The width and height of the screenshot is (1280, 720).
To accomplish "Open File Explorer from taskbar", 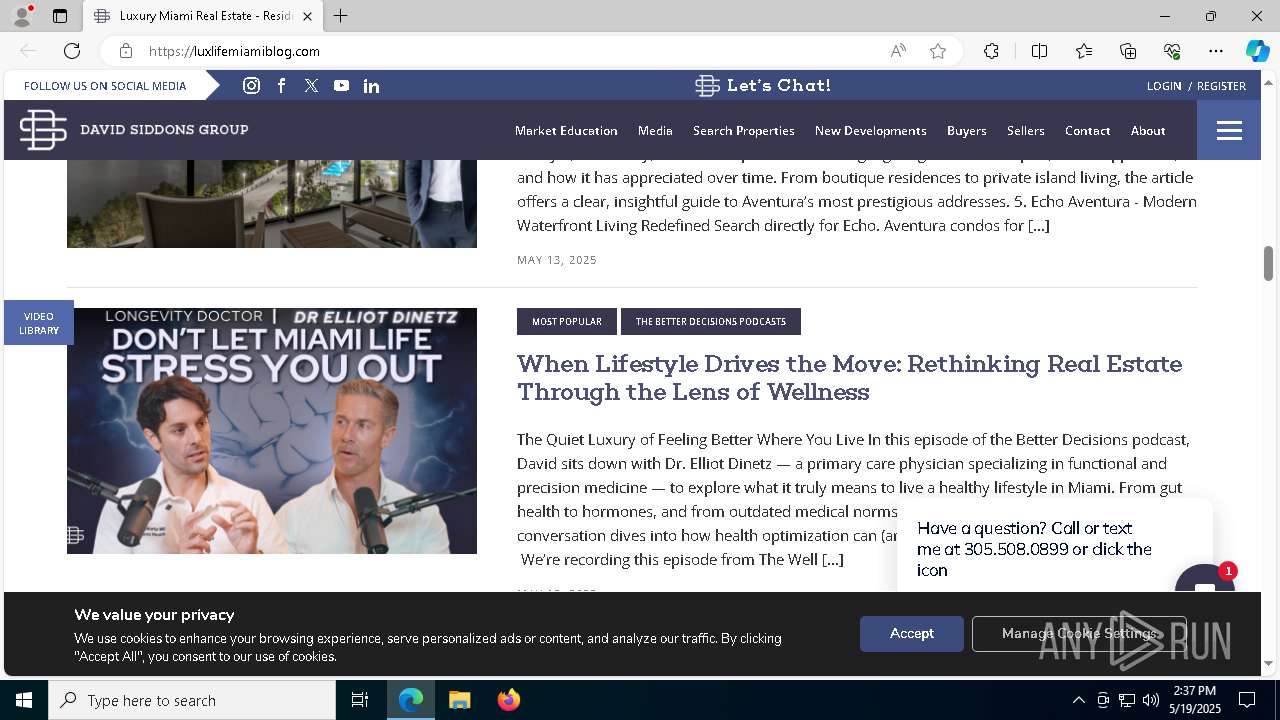I will click(x=459, y=700).
